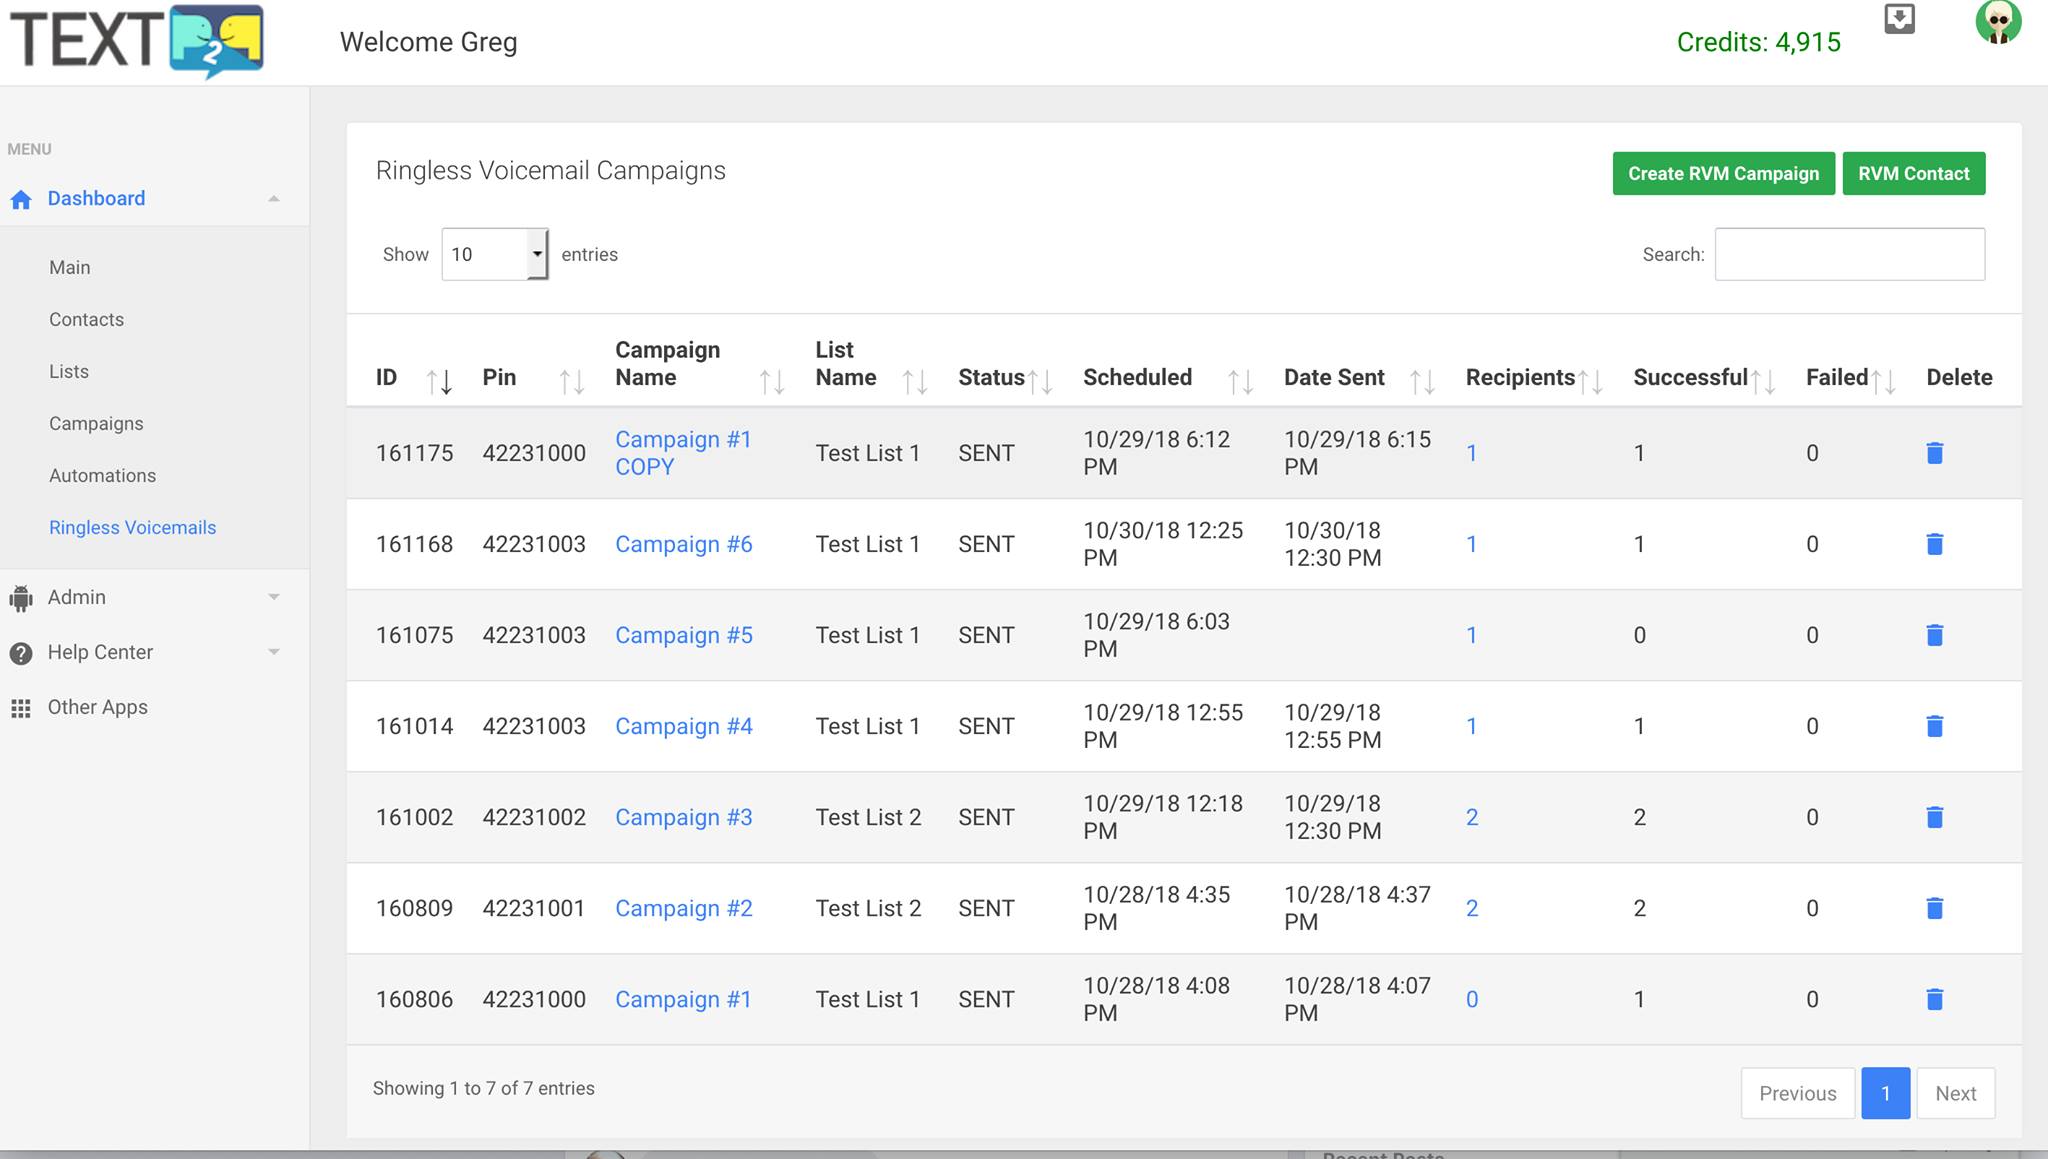Click the Dashboard home icon

pyautogui.click(x=21, y=199)
